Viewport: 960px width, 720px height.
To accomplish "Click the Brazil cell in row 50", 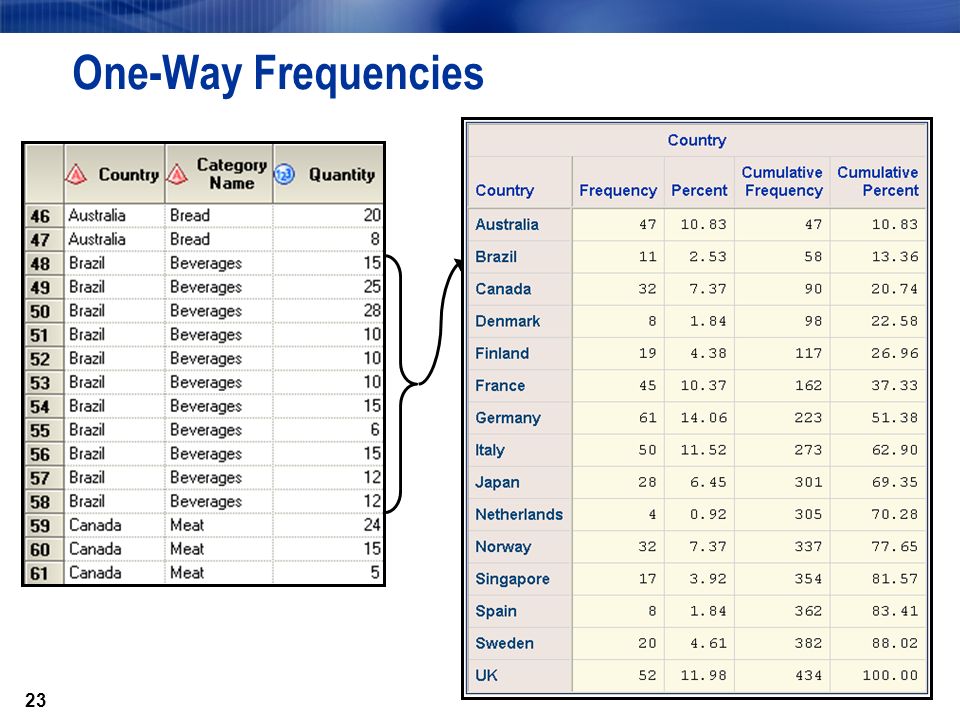I will 114,311.
